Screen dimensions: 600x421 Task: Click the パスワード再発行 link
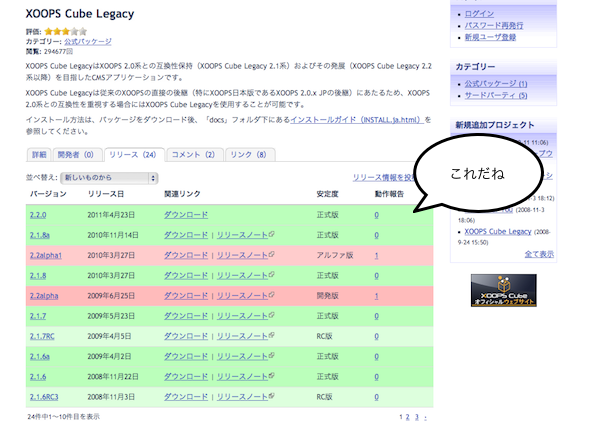coord(494,26)
